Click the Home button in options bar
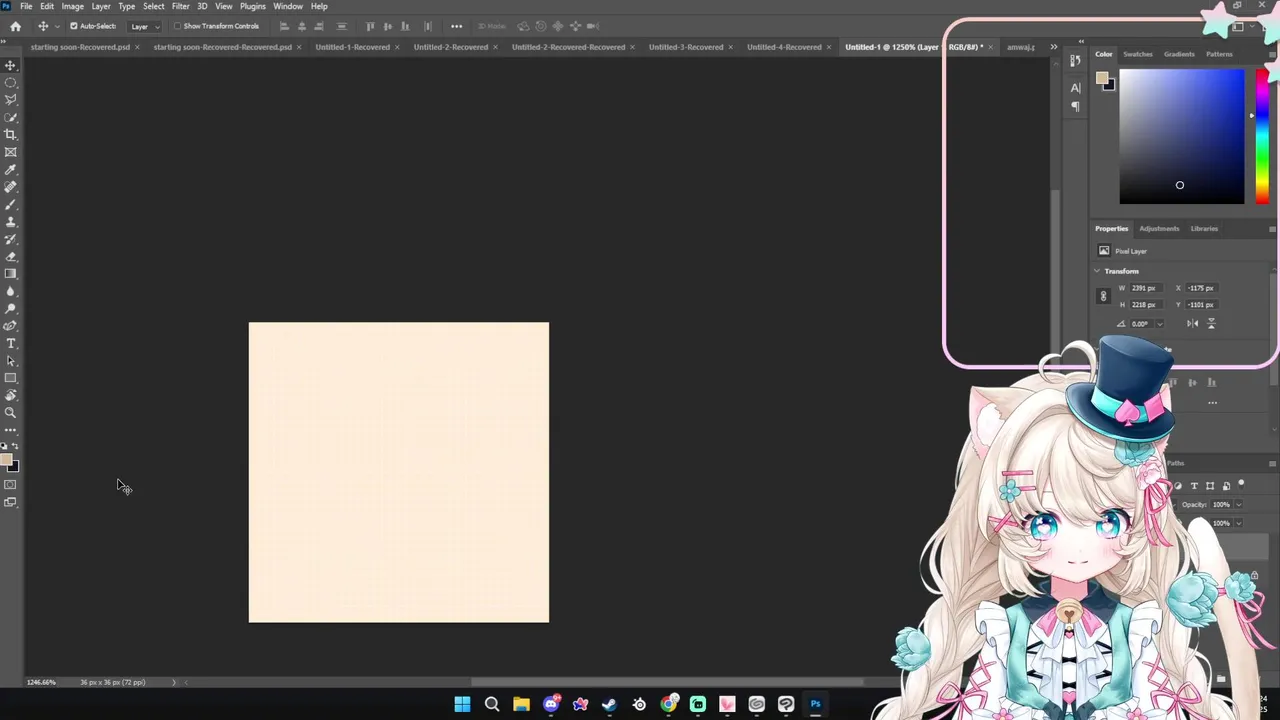This screenshot has width=1280, height=720. pyautogui.click(x=15, y=26)
